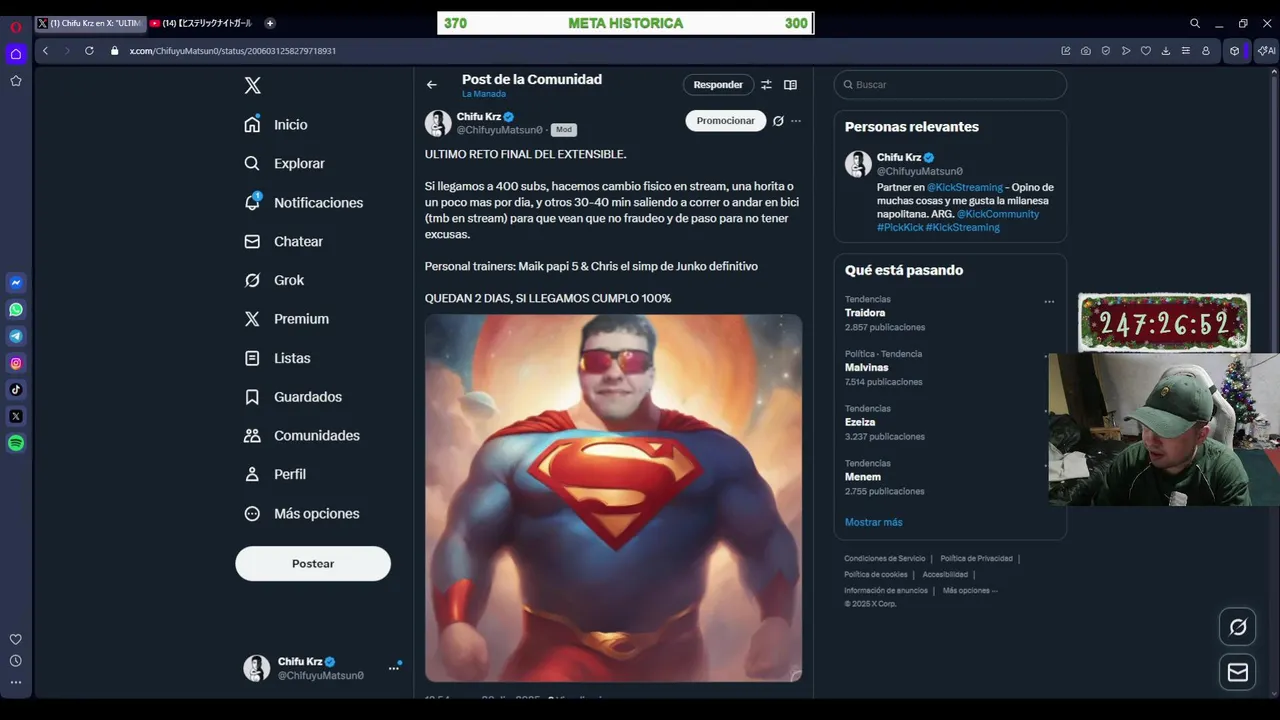Click the Responder button
This screenshot has width=1280, height=720.
coord(718,85)
